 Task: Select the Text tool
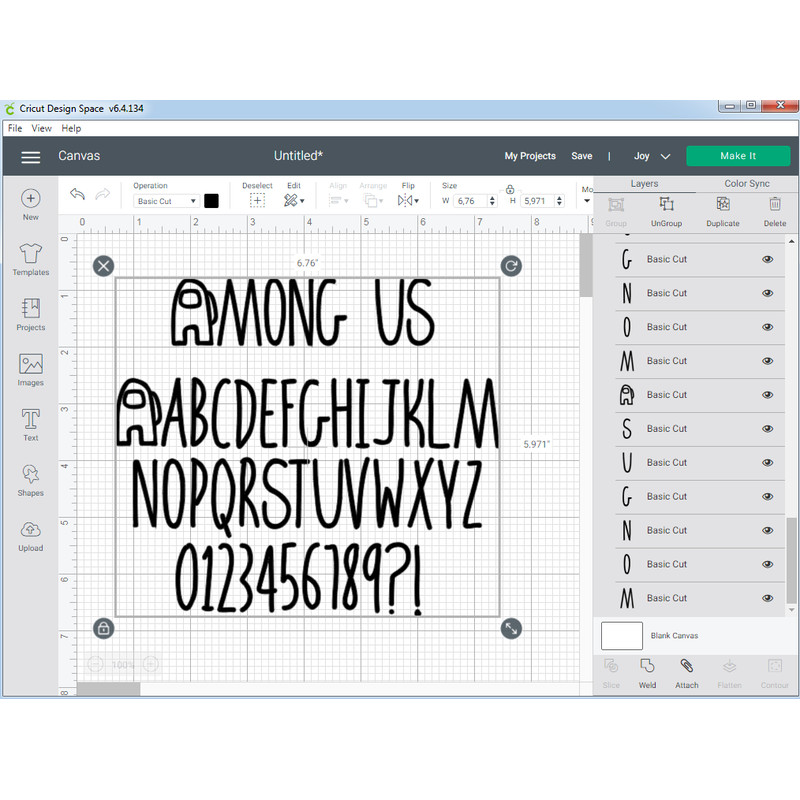pyautogui.click(x=30, y=422)
